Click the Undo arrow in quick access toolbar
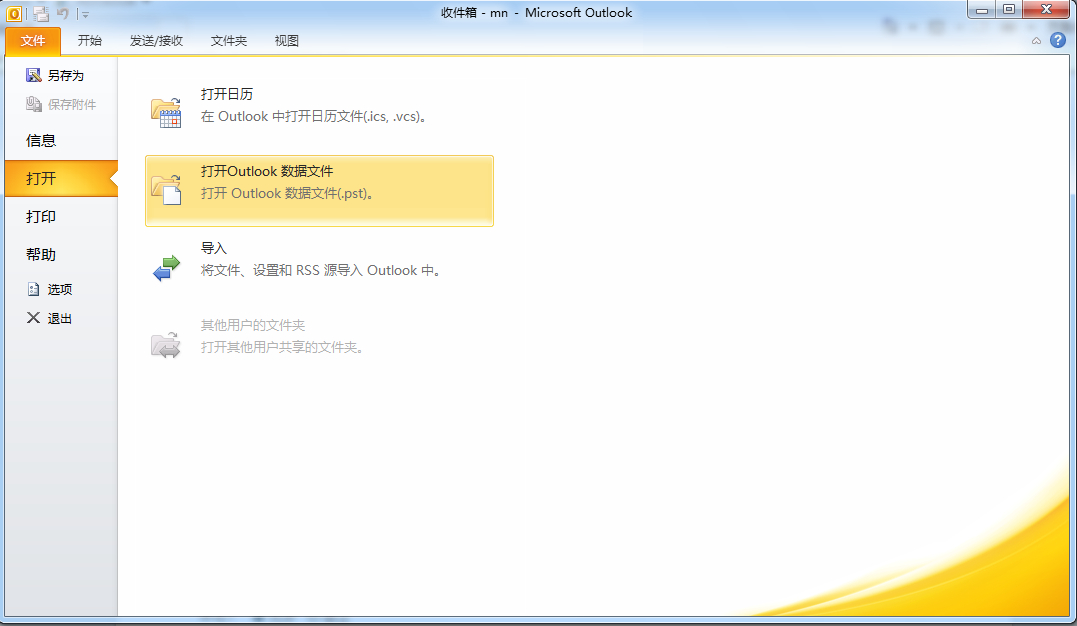Viewport: 1077px width, 626px height. point(63,13)
